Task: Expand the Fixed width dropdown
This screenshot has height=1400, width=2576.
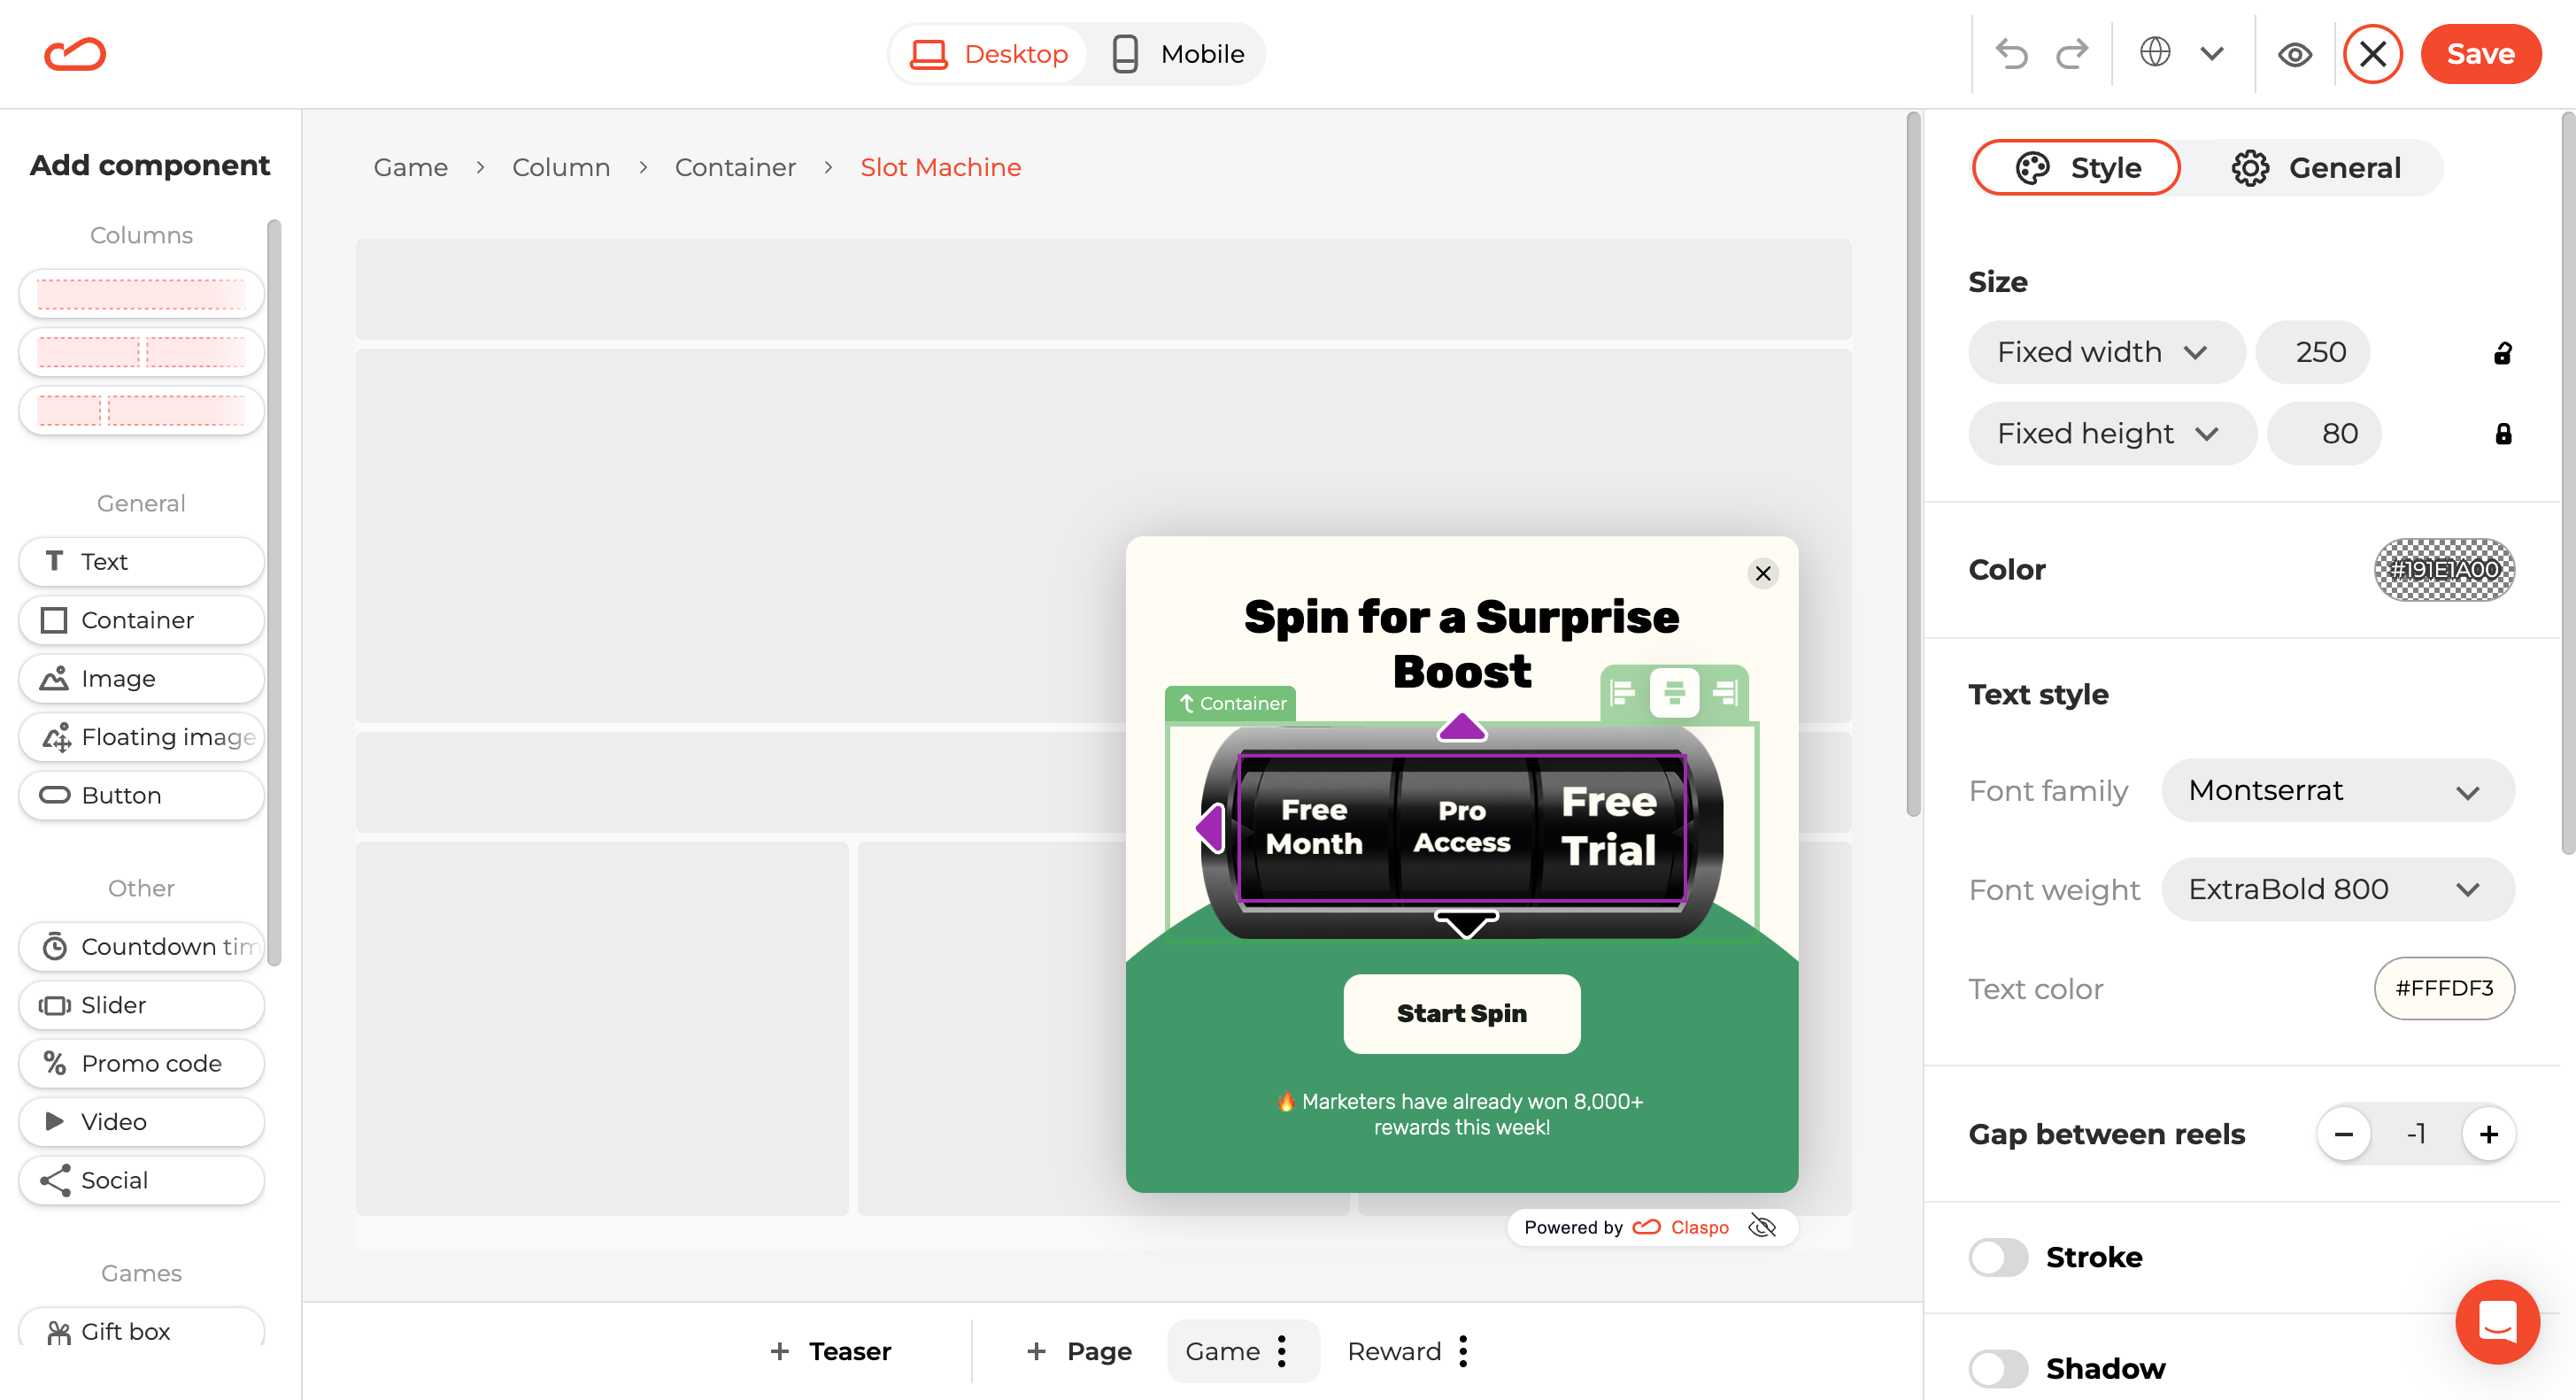Action: click(2104, 352)
